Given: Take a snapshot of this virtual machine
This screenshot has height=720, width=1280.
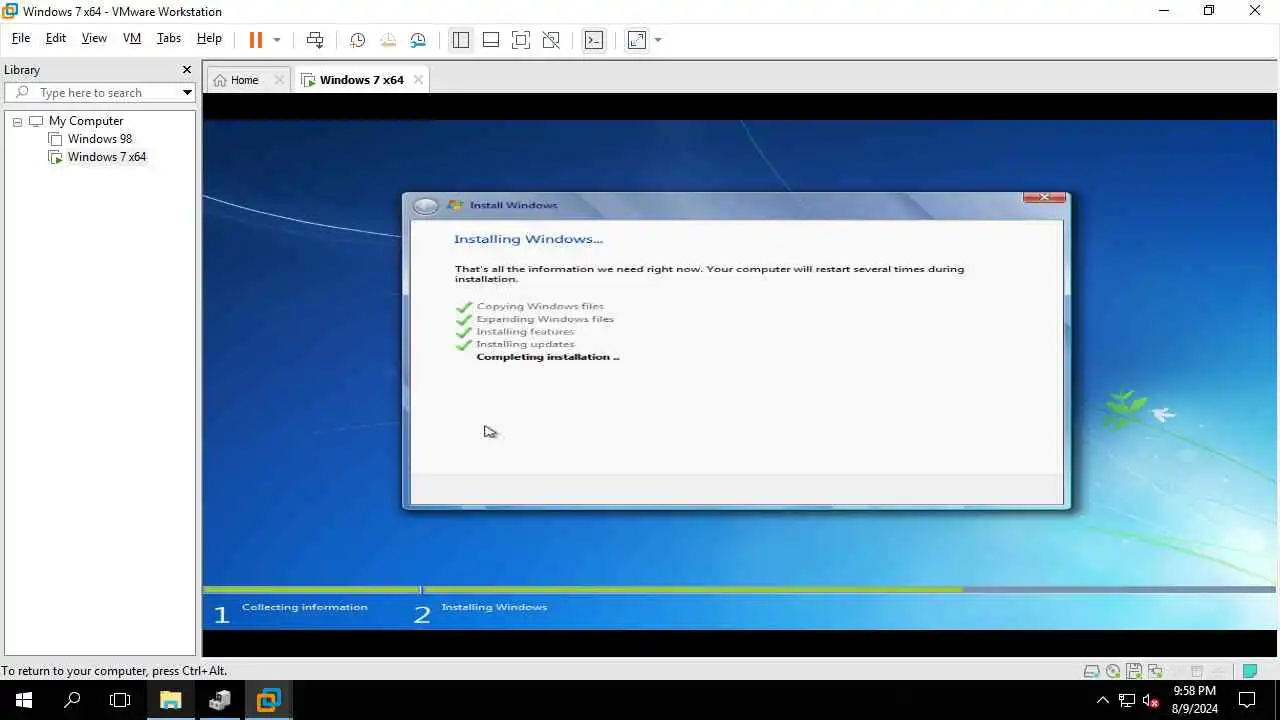Looking at the screenshot, I should [357, 40].
